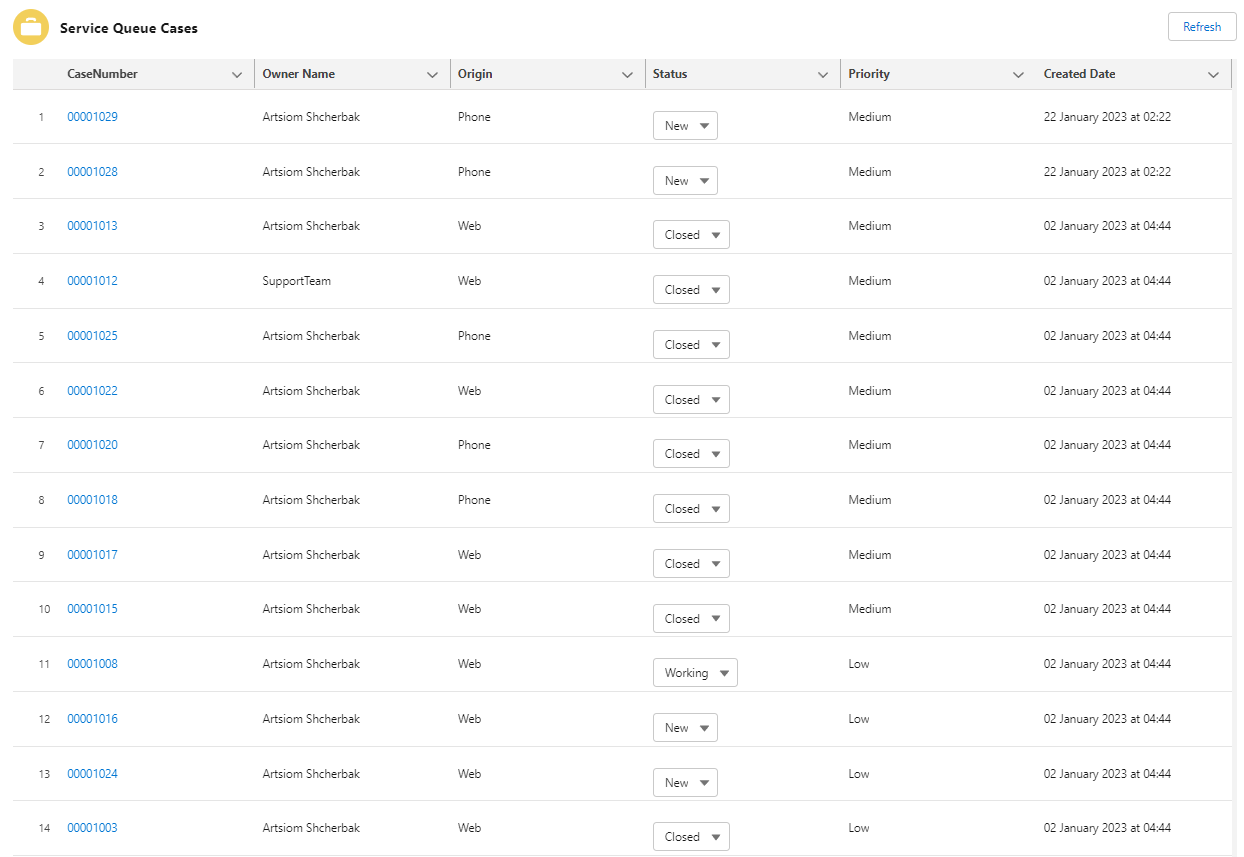The height and width of the screenshot is (857, 1244).
Task: Open case 00001003 via its link
Action: tap(92, 827)
